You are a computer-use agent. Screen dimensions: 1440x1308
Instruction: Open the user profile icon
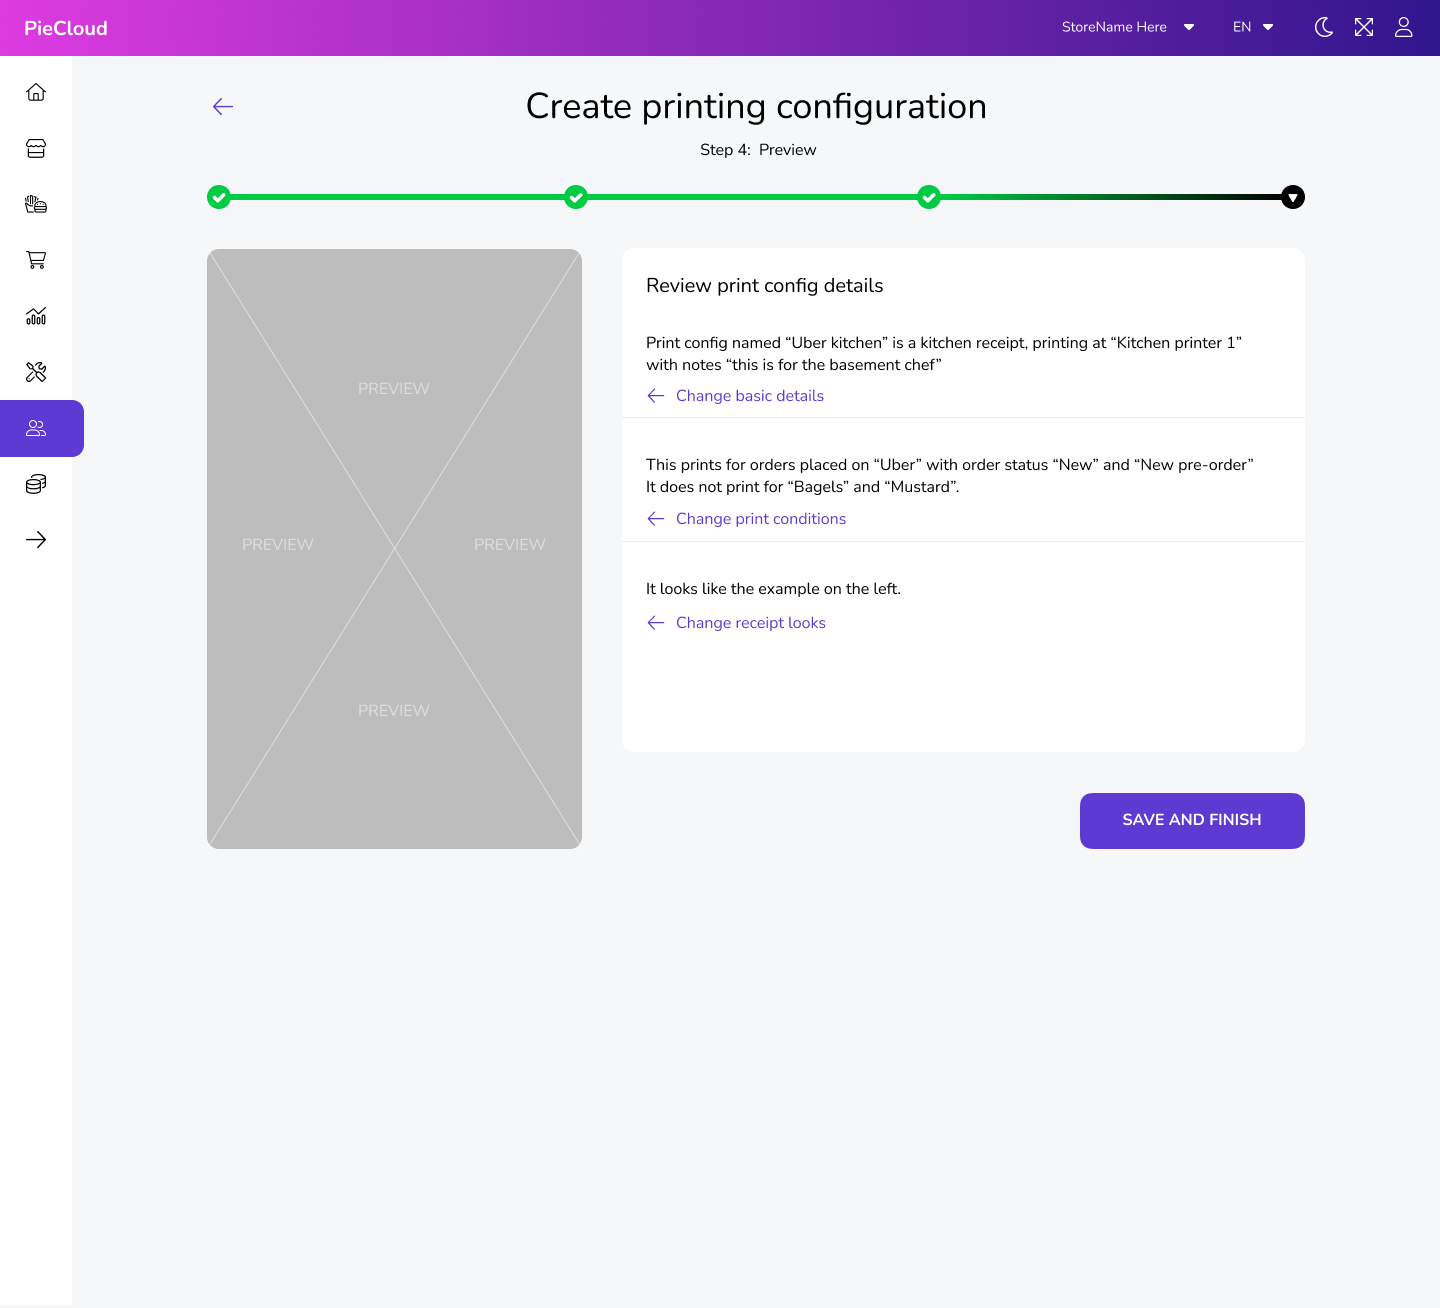(x=1404, y=27)
